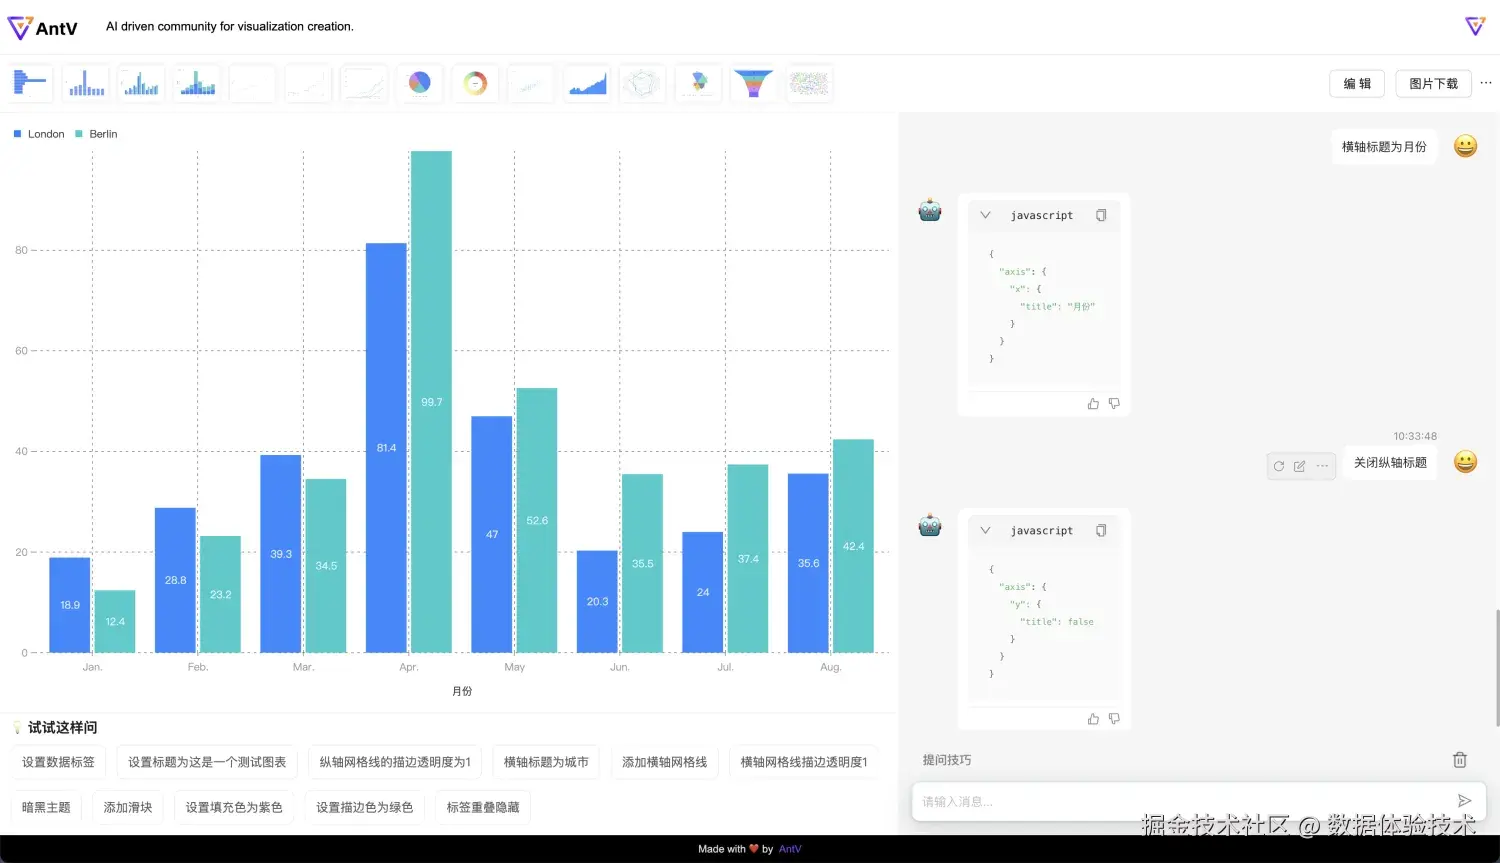Viewport: 1500px width, 863px height.
Task: Choose the pie chart thumbnail
Action: point(420,83)
